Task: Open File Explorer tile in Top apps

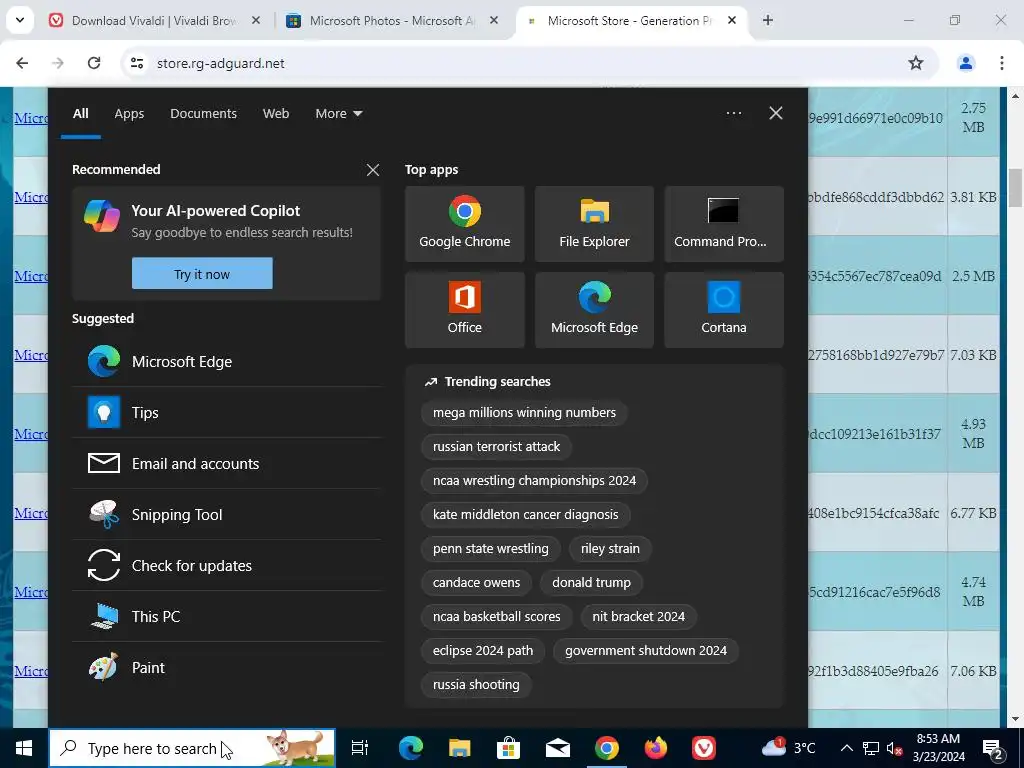Action: click(x=594, y=223)
